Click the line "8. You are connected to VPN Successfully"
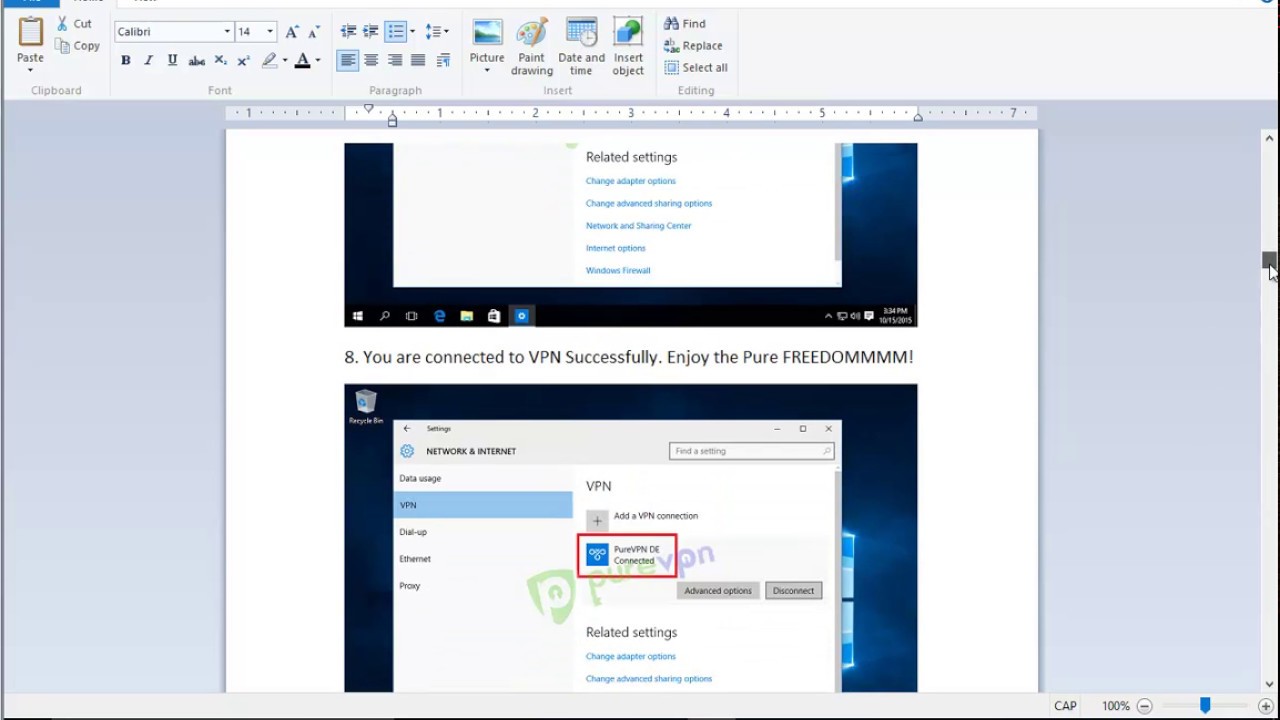1280x720 pixels. [x=629, y=357]
